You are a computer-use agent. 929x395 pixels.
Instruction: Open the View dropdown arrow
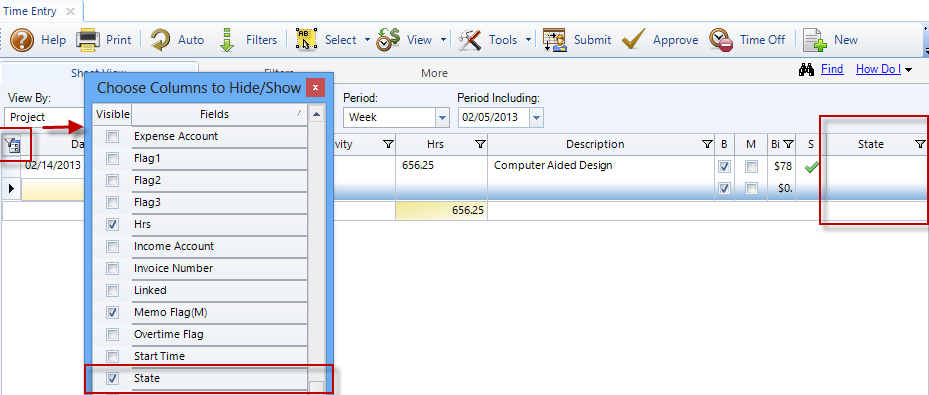(443, 40)
